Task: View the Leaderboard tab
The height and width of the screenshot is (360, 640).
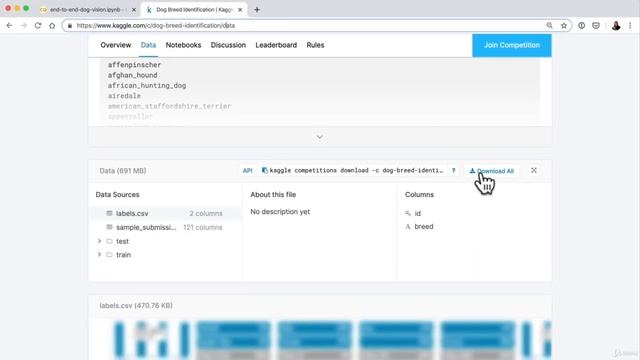Action: pyautogui.click(x=276, y=45)
